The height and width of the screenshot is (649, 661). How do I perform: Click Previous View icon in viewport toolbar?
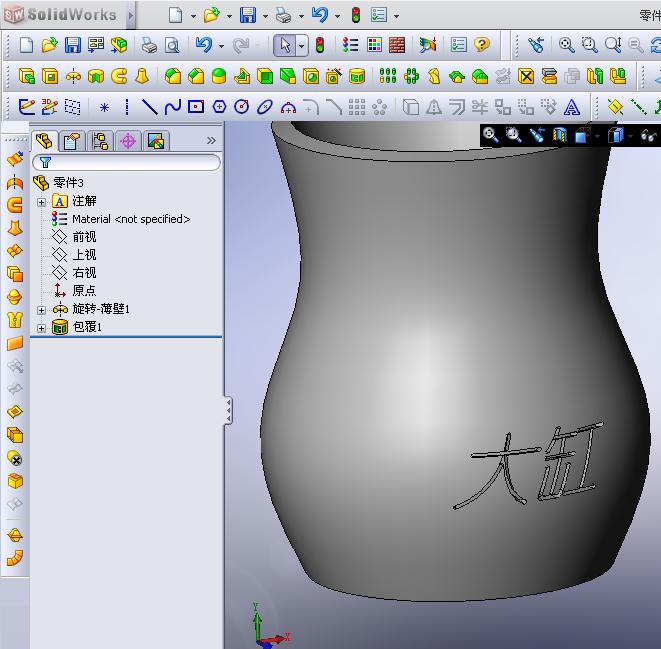click(537, 135)
